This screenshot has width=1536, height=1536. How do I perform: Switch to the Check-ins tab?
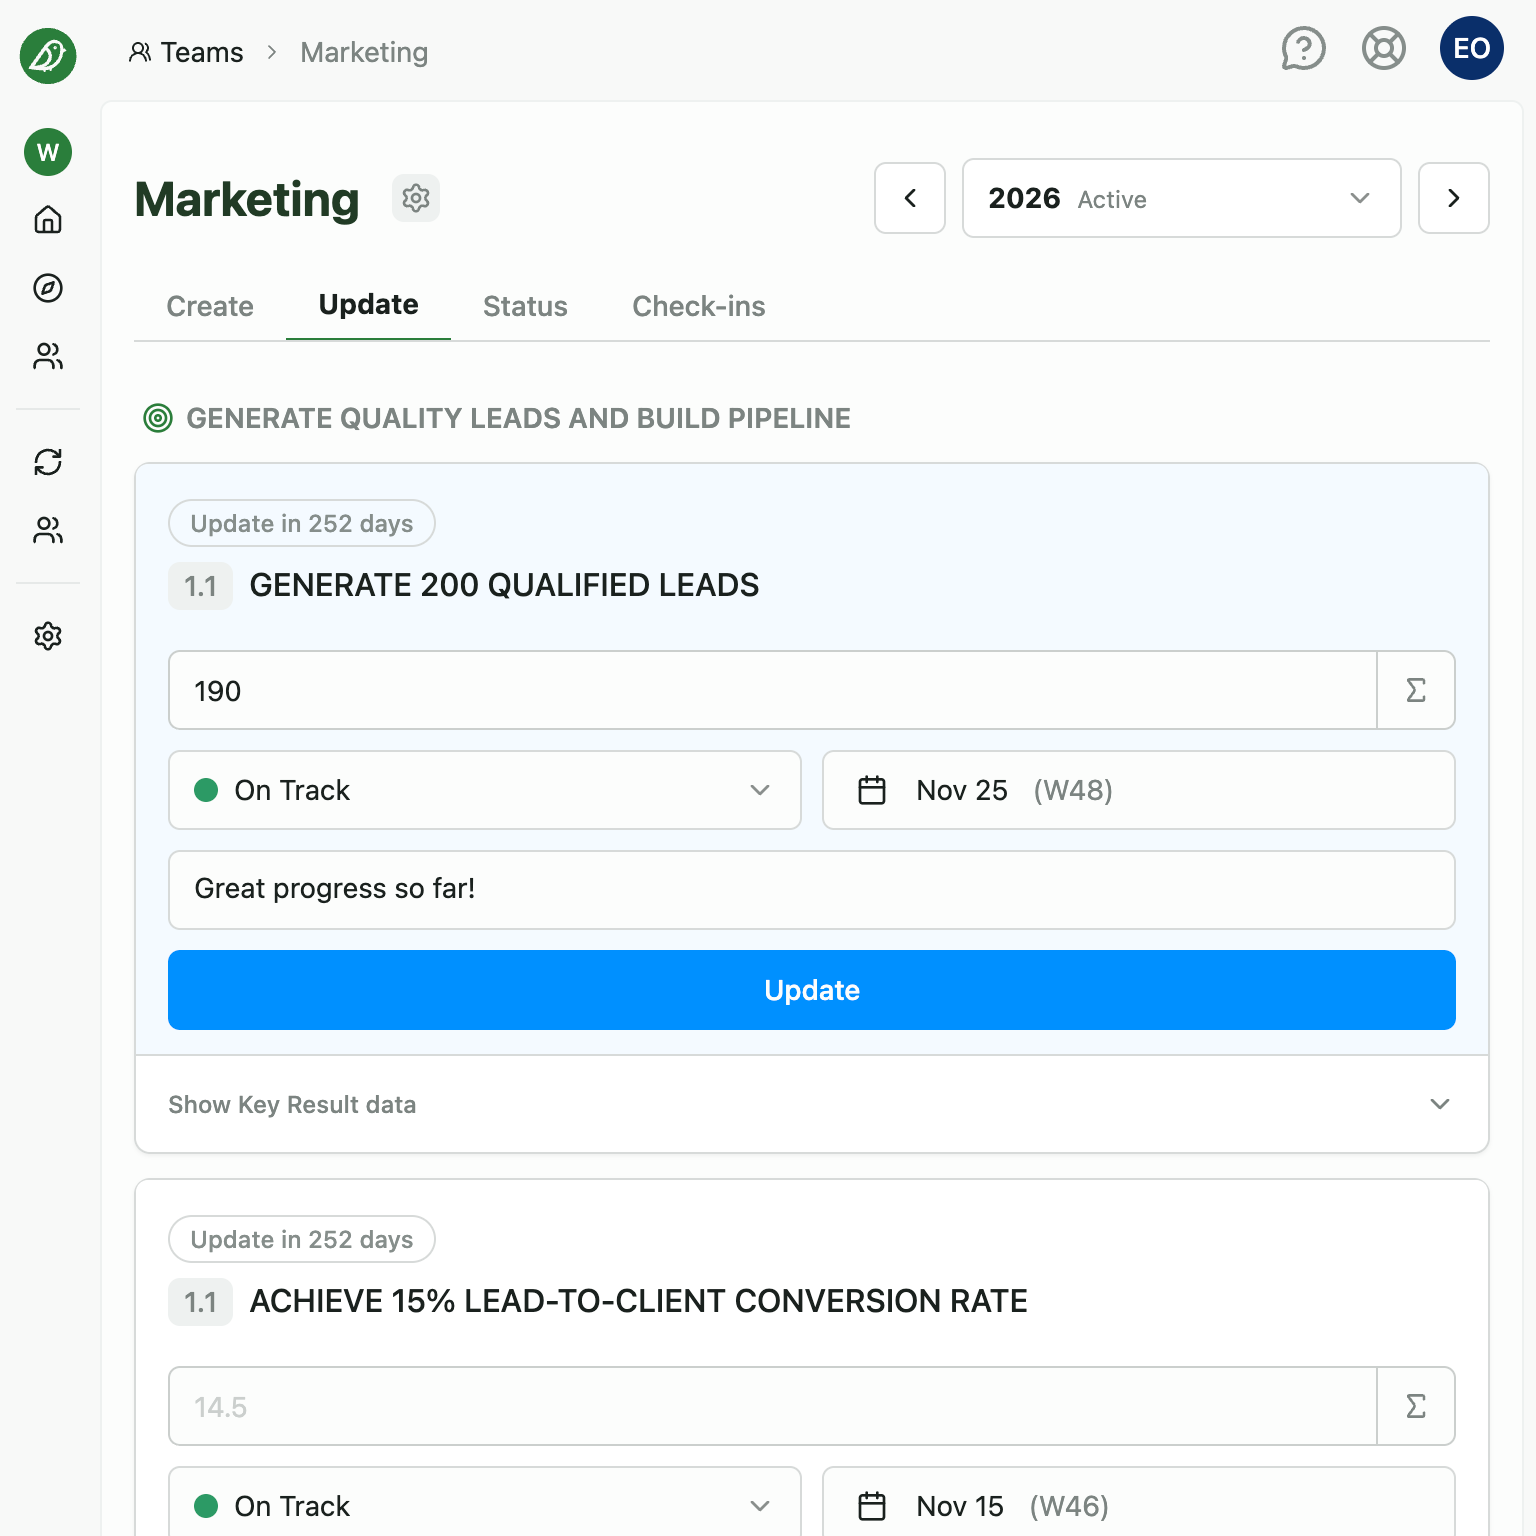(x=698, y=306)
